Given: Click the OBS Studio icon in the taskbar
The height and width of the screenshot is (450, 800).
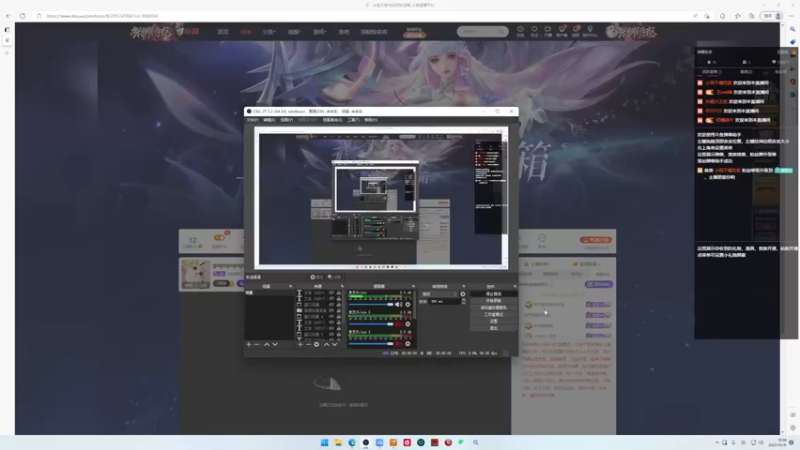Looking at the screenshot, I should click(366, 442).
